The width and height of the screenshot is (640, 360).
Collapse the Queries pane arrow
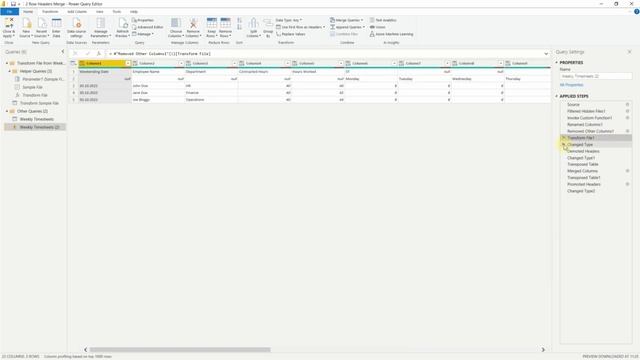62,52
